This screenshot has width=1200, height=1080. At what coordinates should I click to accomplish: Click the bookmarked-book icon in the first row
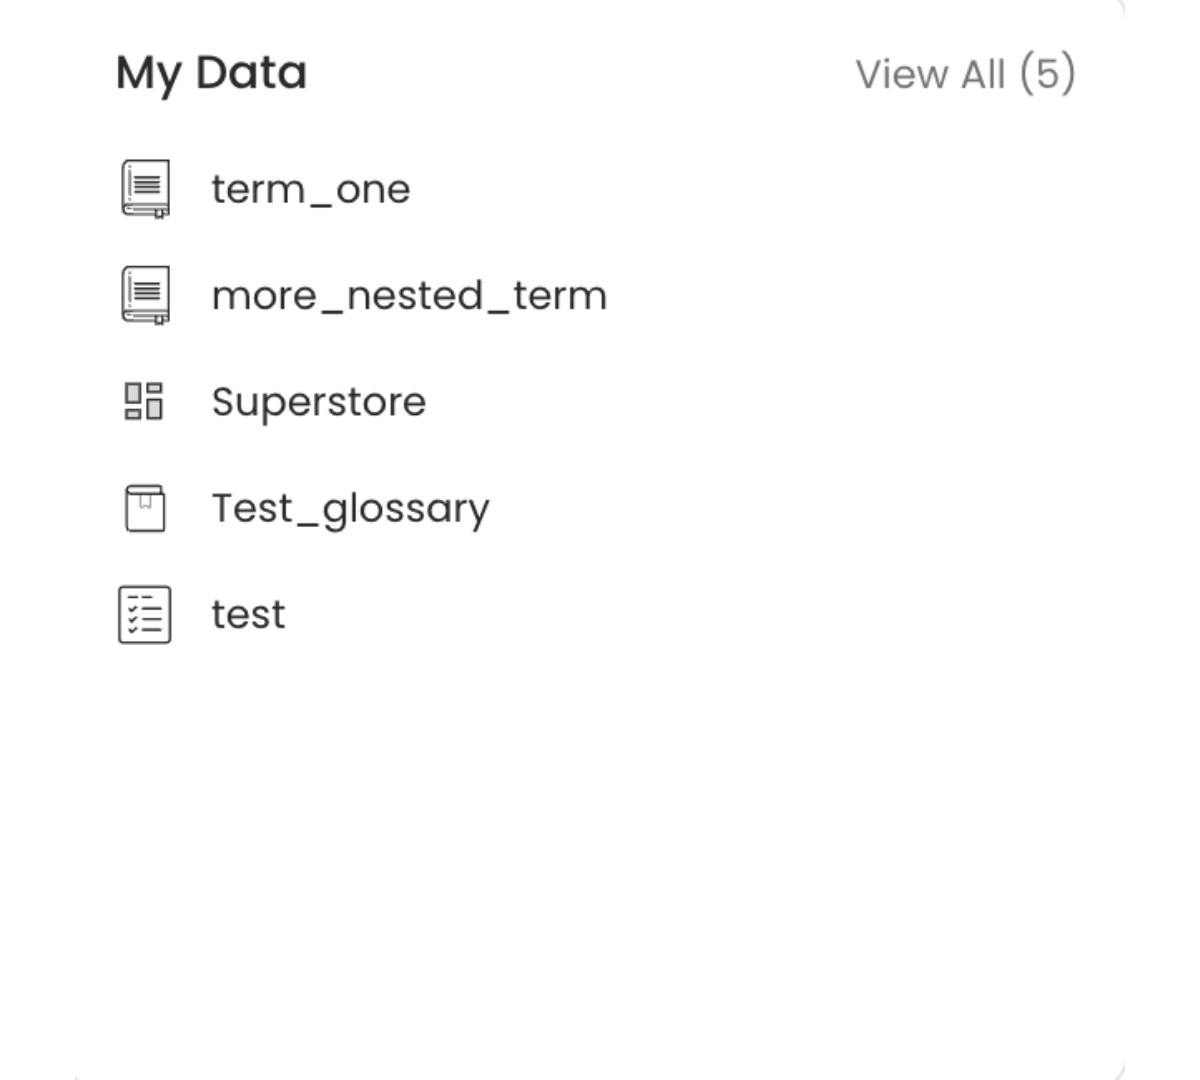[145, 189]
